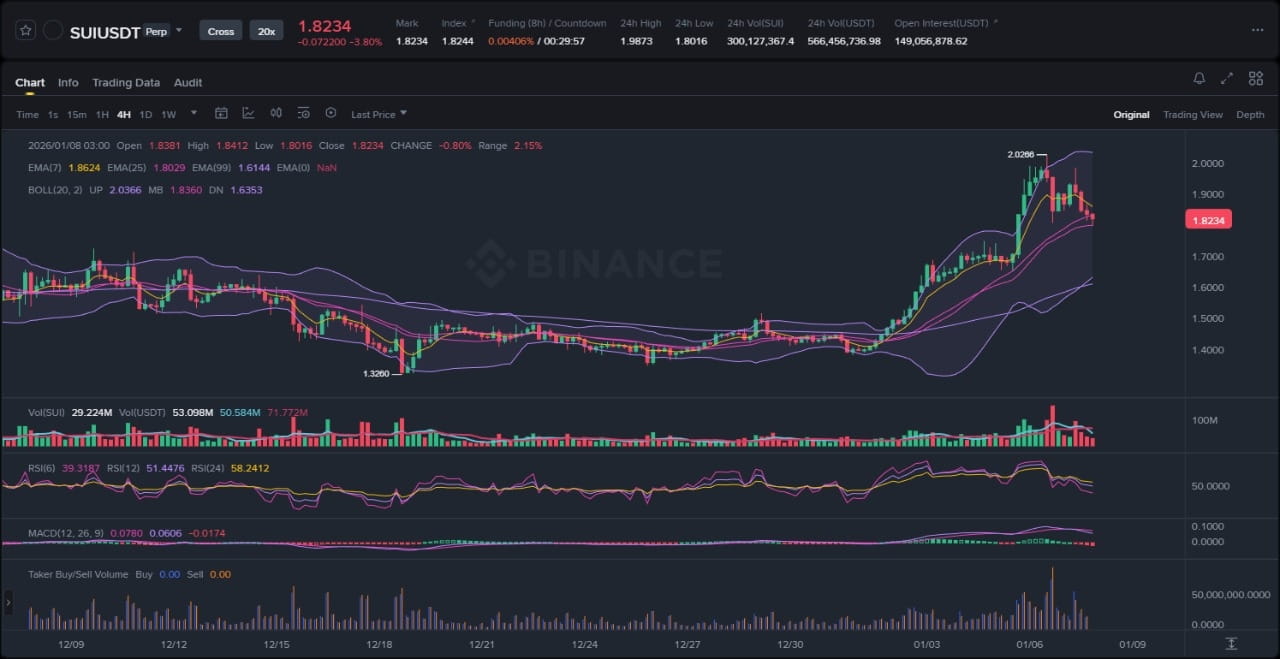Click the EMA(25) indicator label
This screenshot has height=659, width=1280.
126,167
